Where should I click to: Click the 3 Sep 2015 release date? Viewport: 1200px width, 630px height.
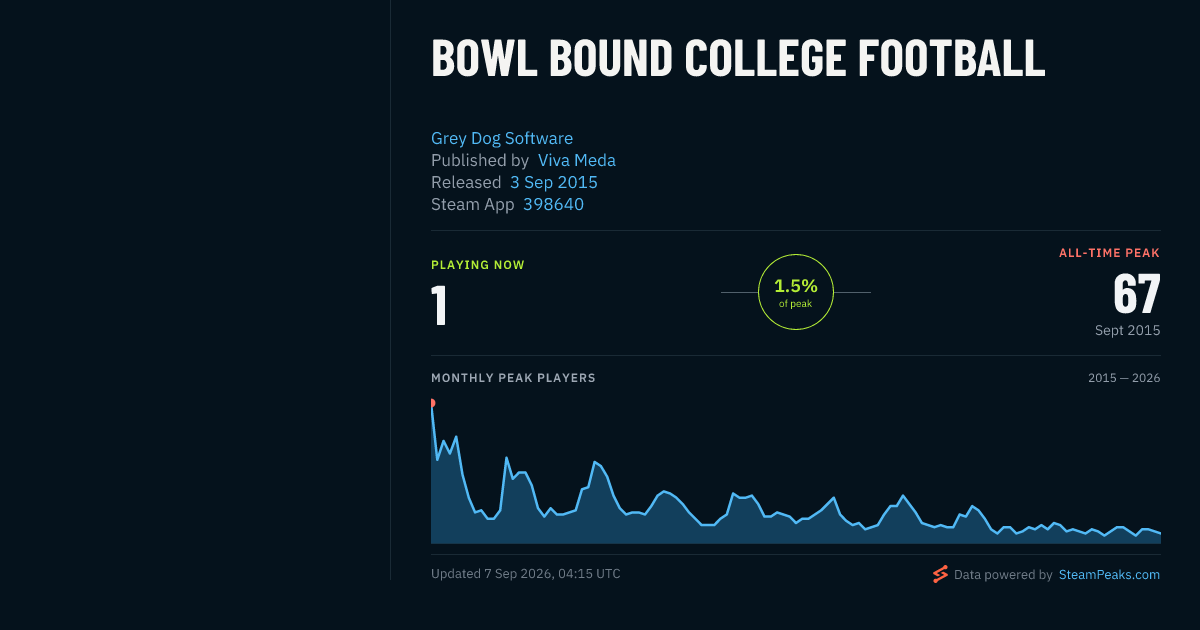point(554,182)
